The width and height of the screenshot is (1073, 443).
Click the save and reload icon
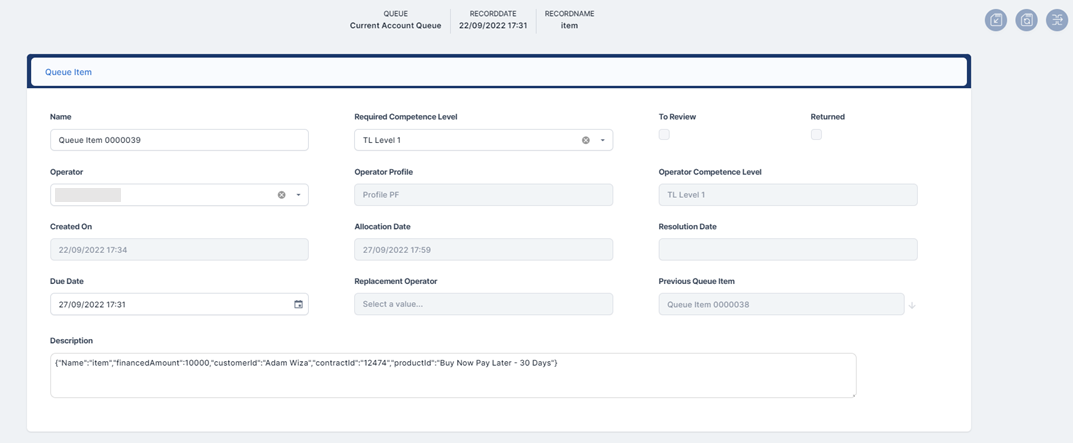point(1026,20)
